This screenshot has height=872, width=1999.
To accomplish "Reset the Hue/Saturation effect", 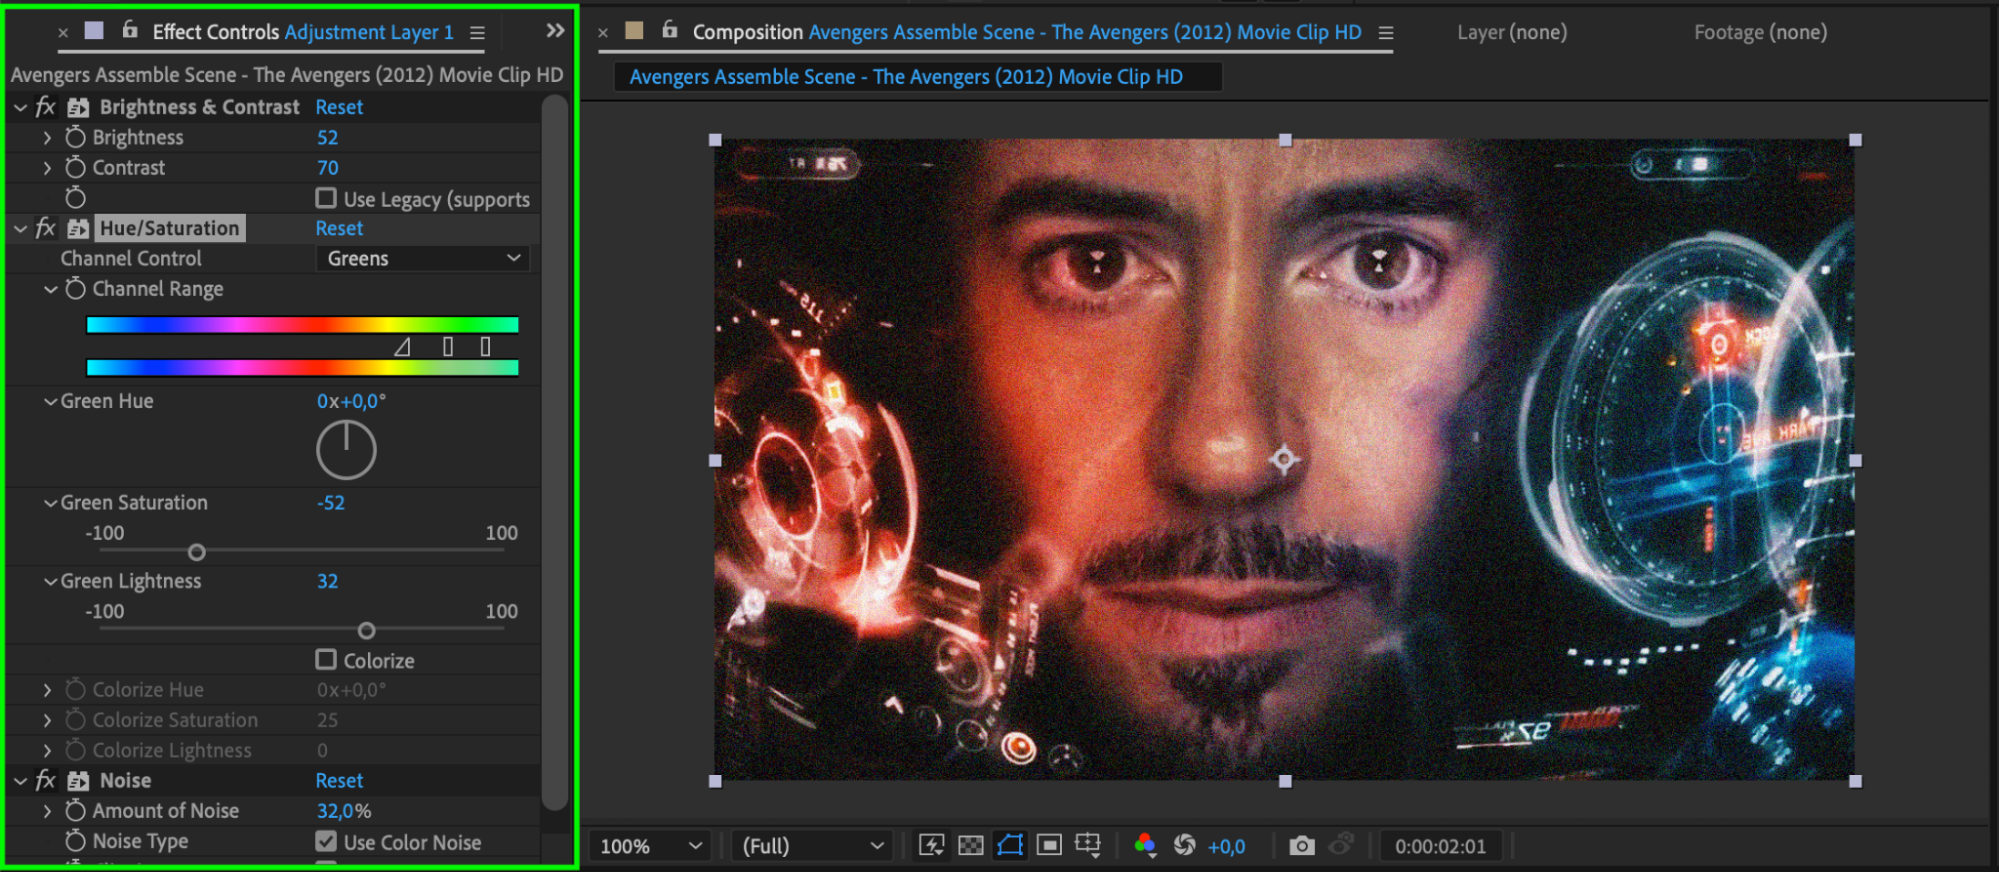I will pos(339,228).
